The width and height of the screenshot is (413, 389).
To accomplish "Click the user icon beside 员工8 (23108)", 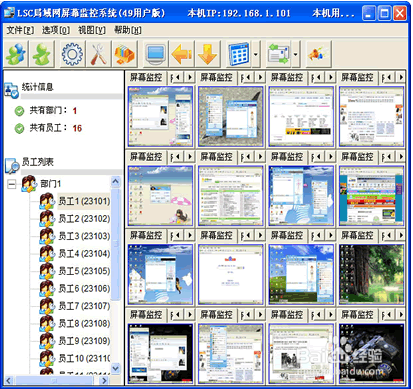I will coord(47,323).
